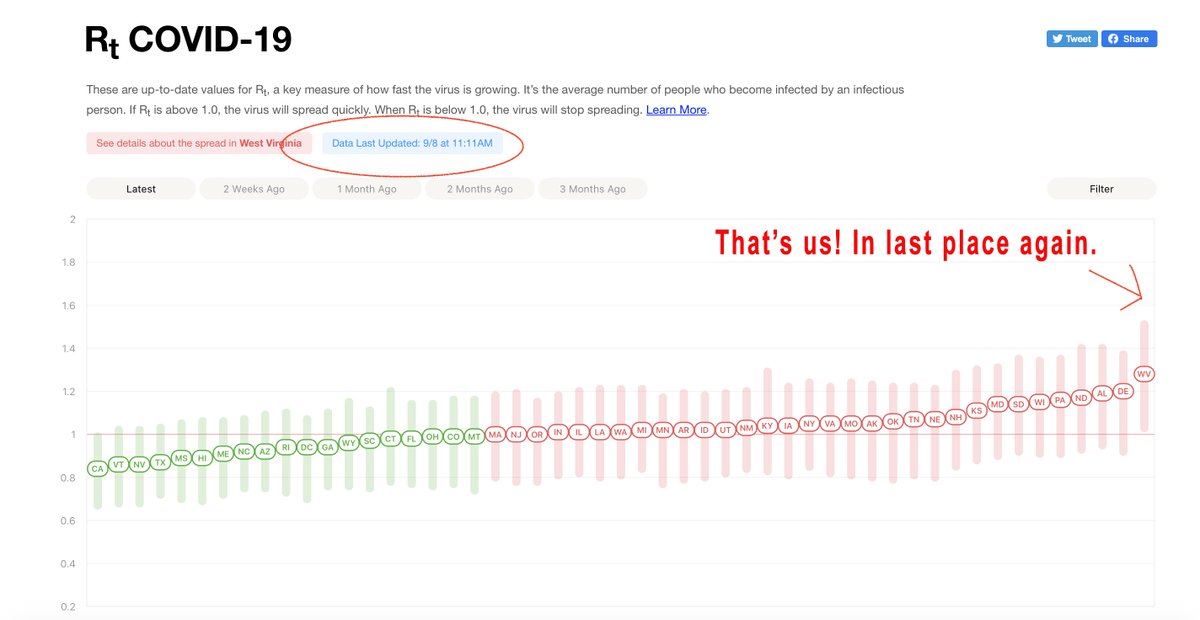Select the ND state marker
The height and width of the screenshot is (620, 1200).
pos(1081,398)
